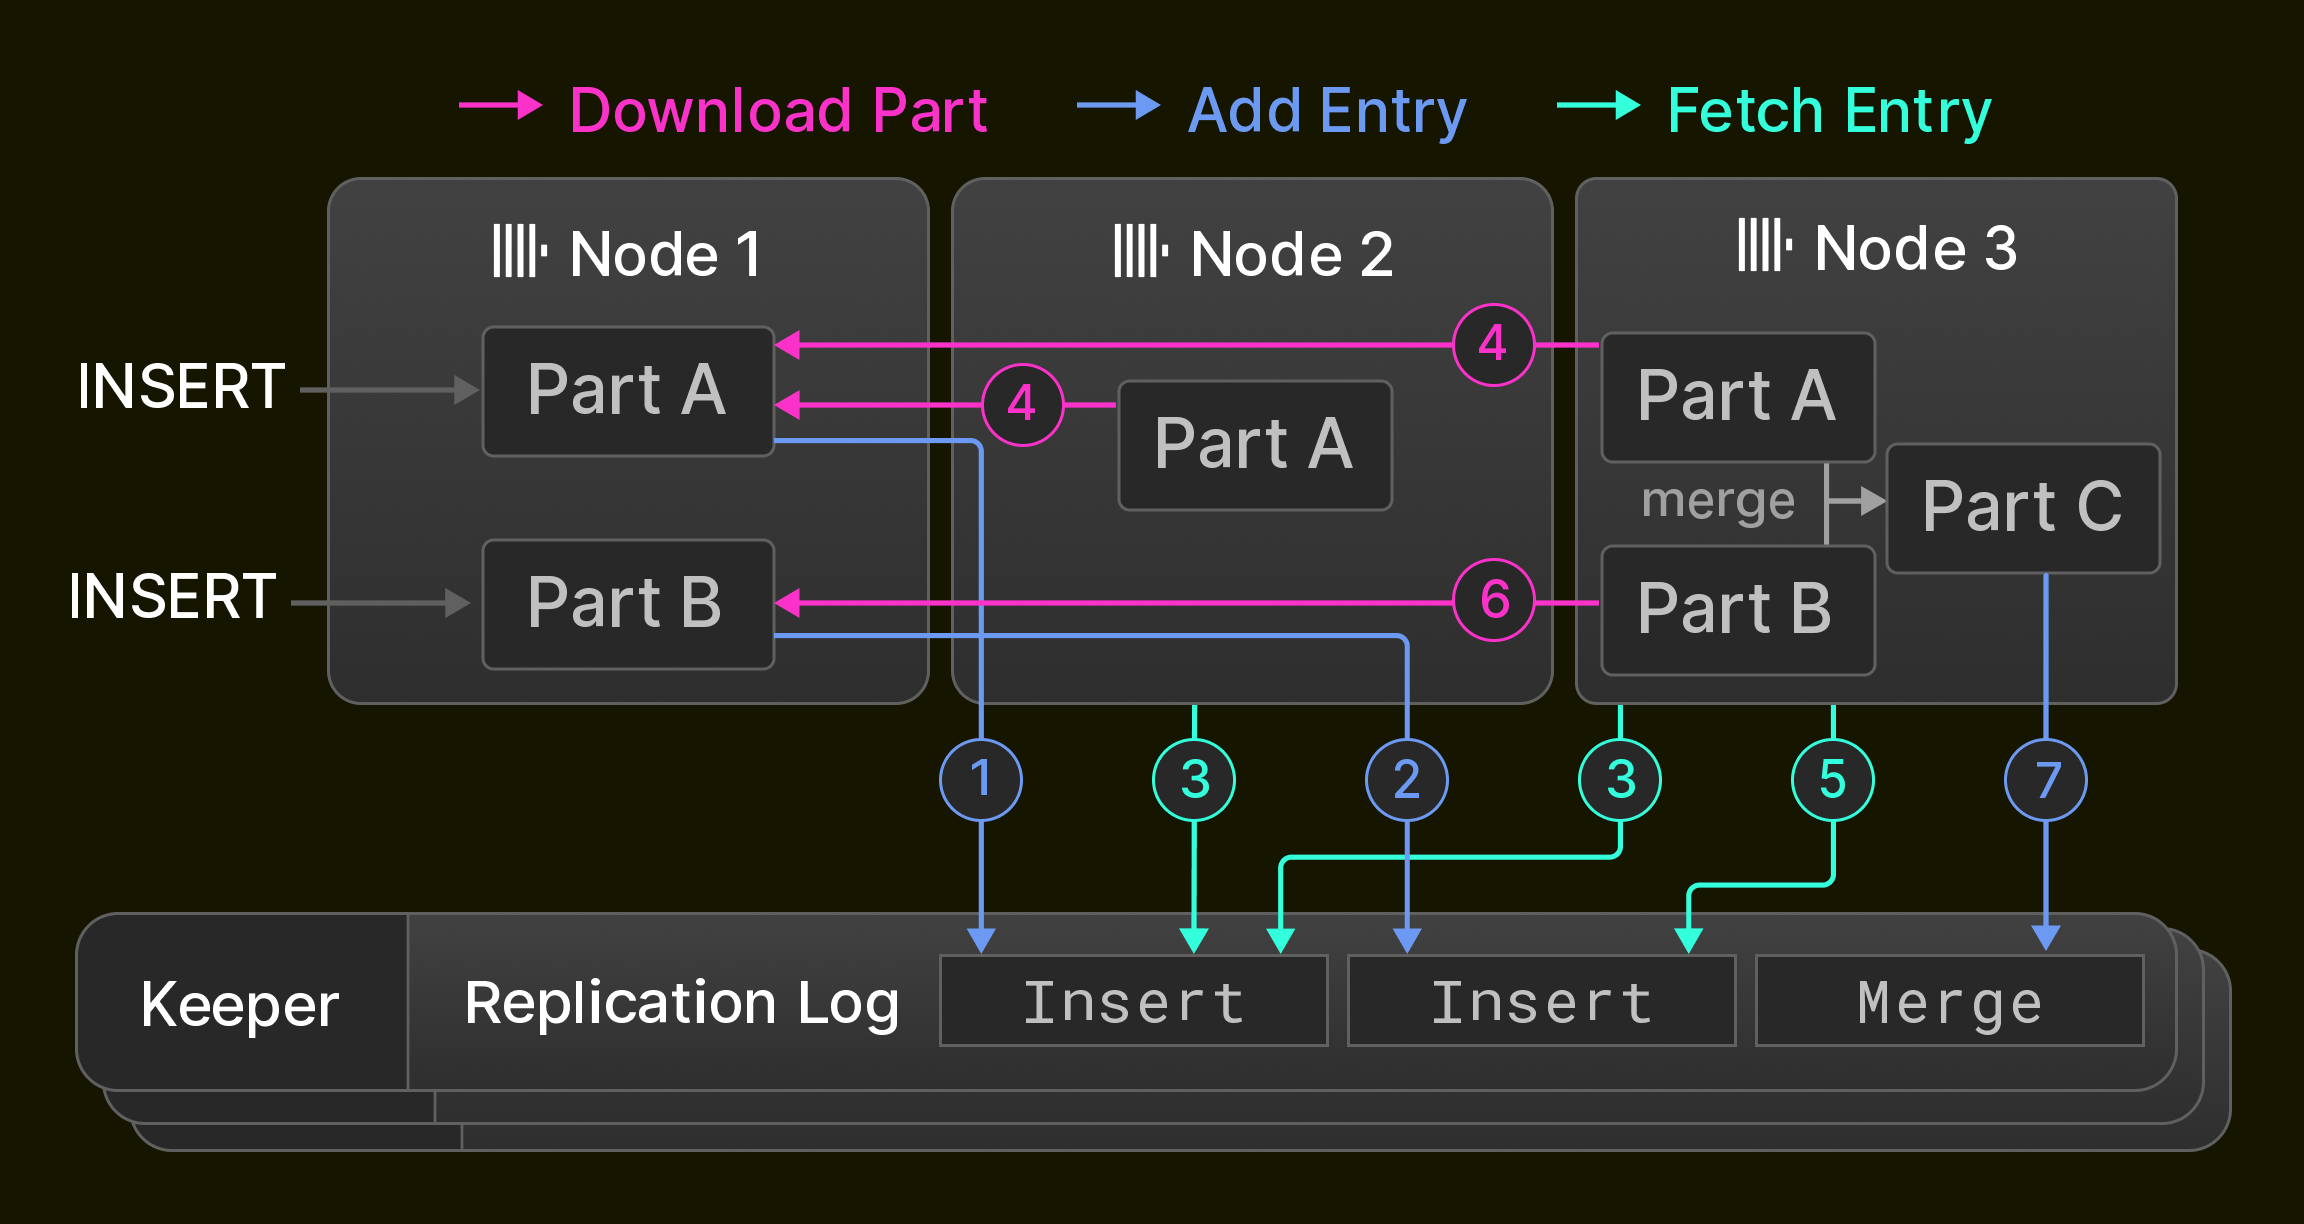Click the pink Download Part legend arrow
This screenshot has width=2304, height=1224.
(x=500, y=105)
